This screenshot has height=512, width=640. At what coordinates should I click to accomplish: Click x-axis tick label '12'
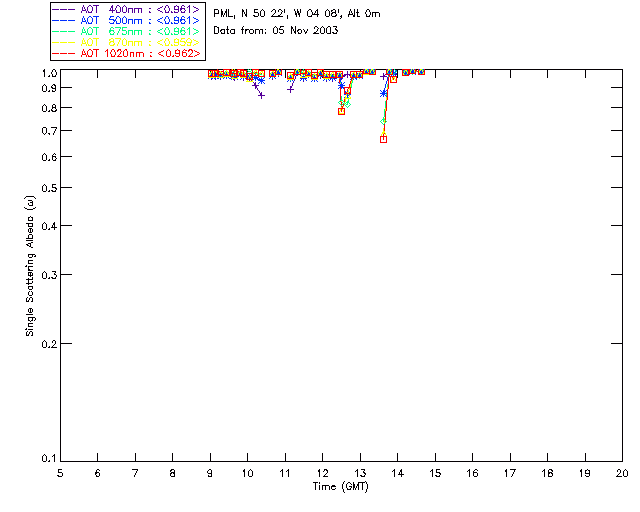[322, 473]
